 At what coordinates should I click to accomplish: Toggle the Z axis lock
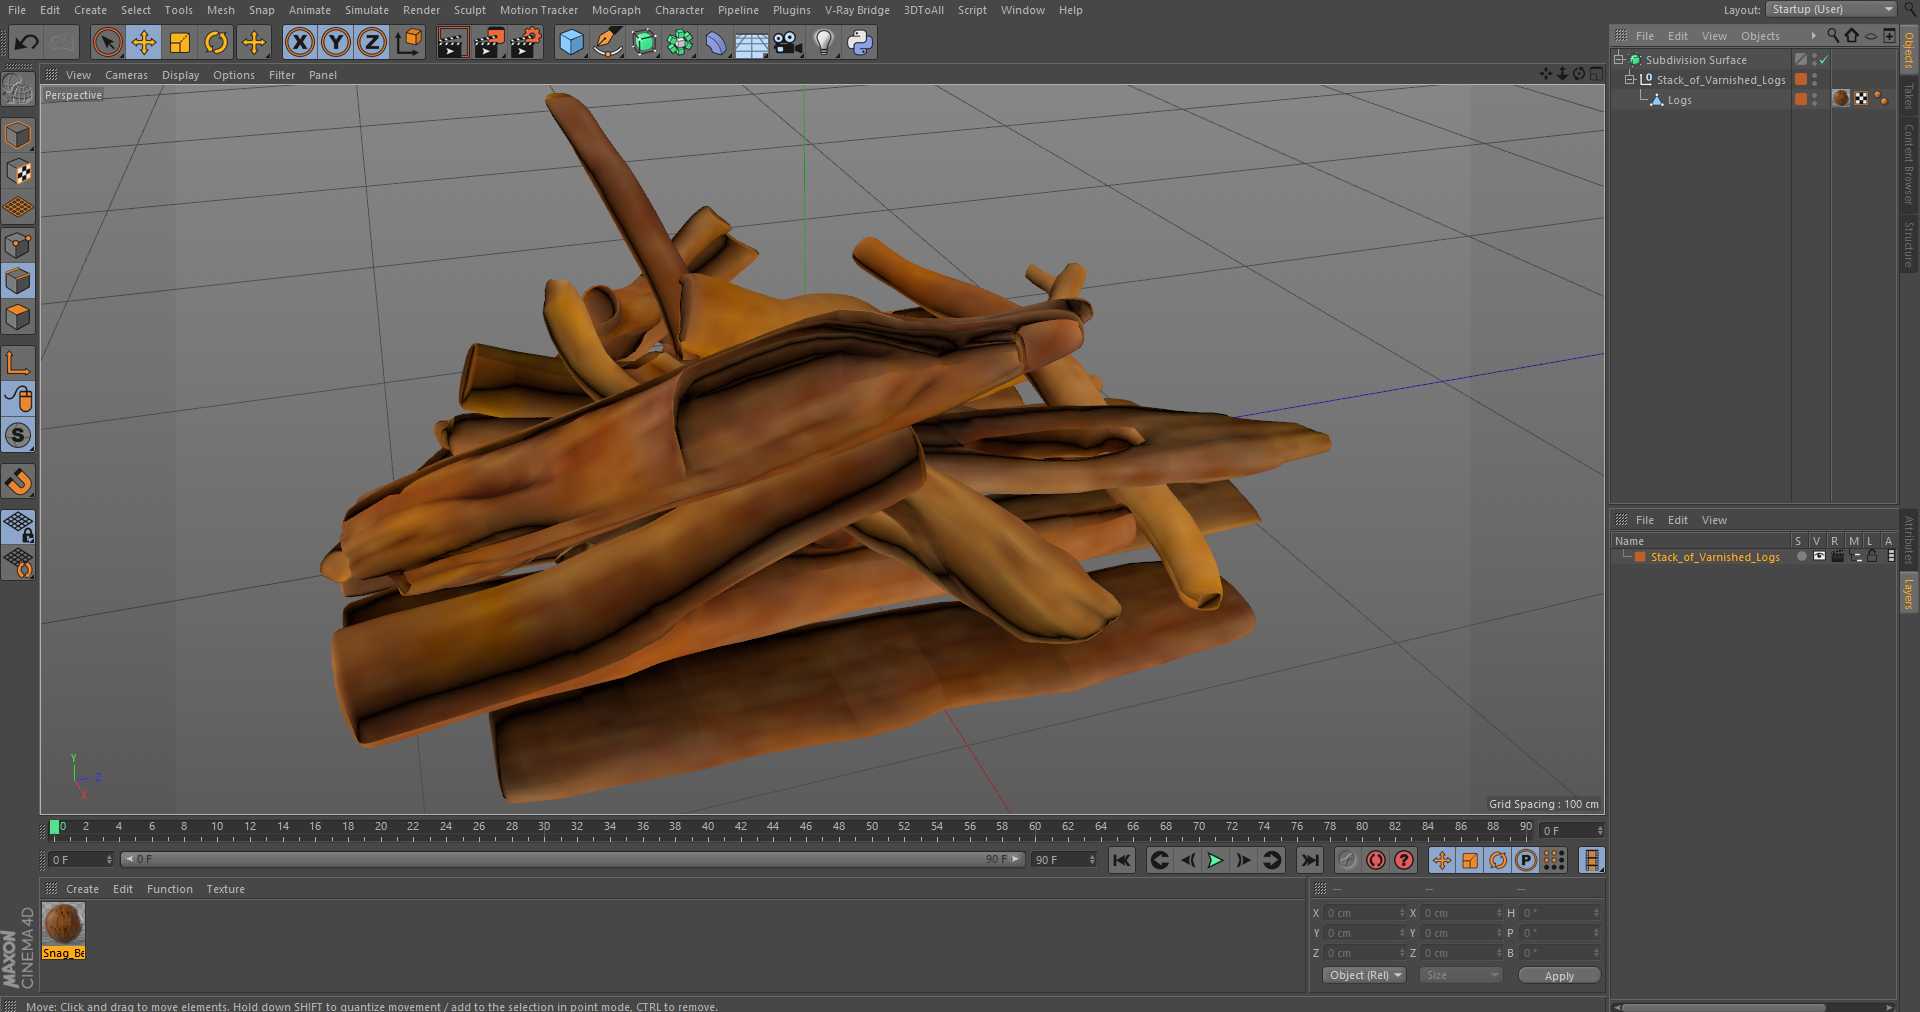[x=372, y=42]
